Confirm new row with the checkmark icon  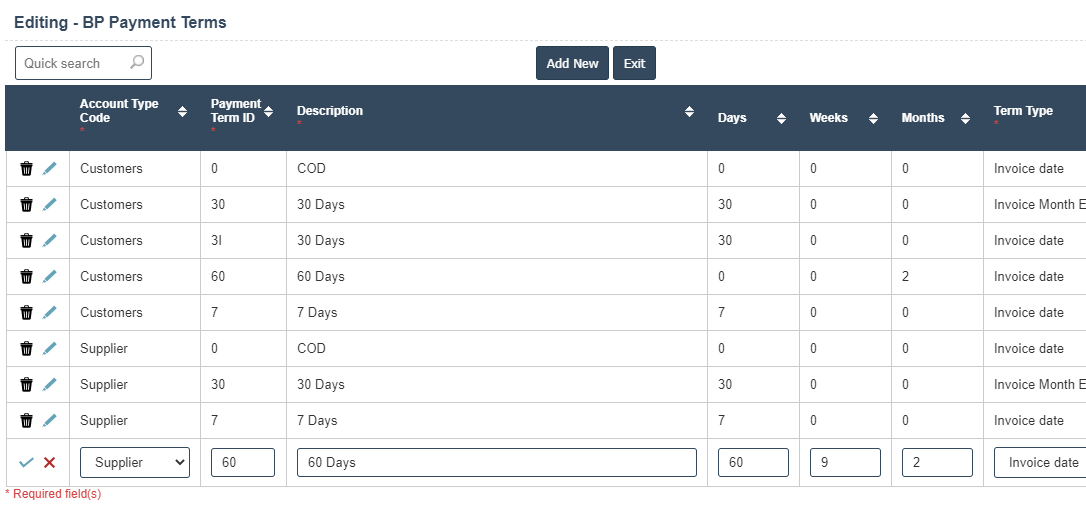26,463
